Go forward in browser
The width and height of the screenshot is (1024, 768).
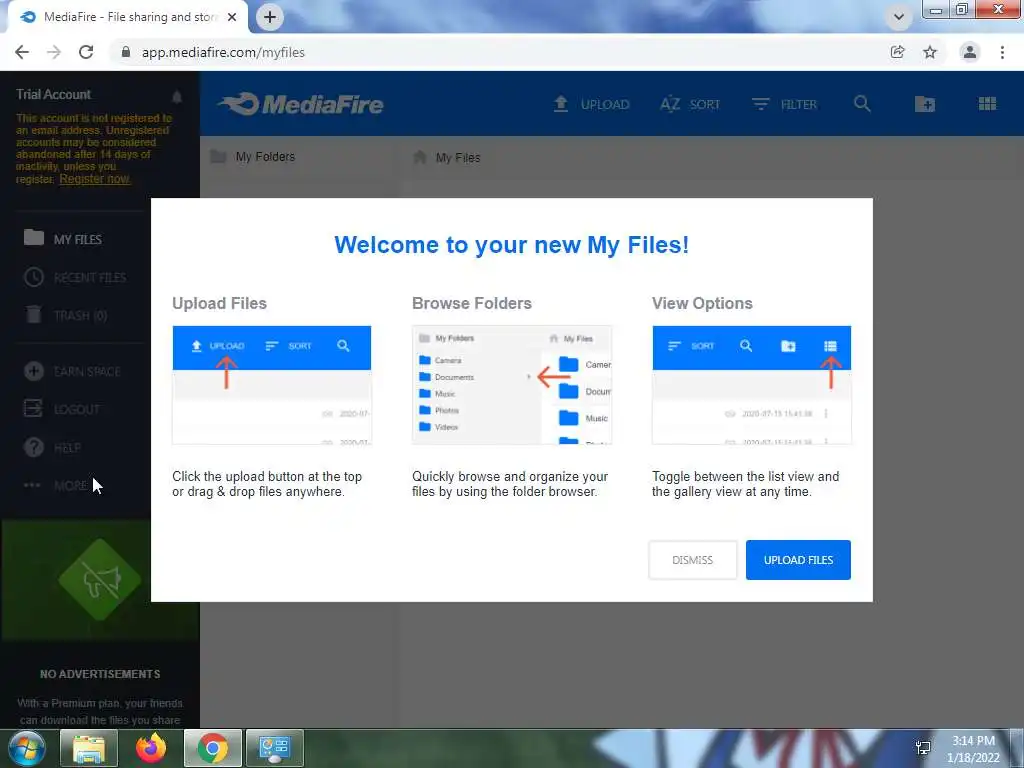(54, 52)
